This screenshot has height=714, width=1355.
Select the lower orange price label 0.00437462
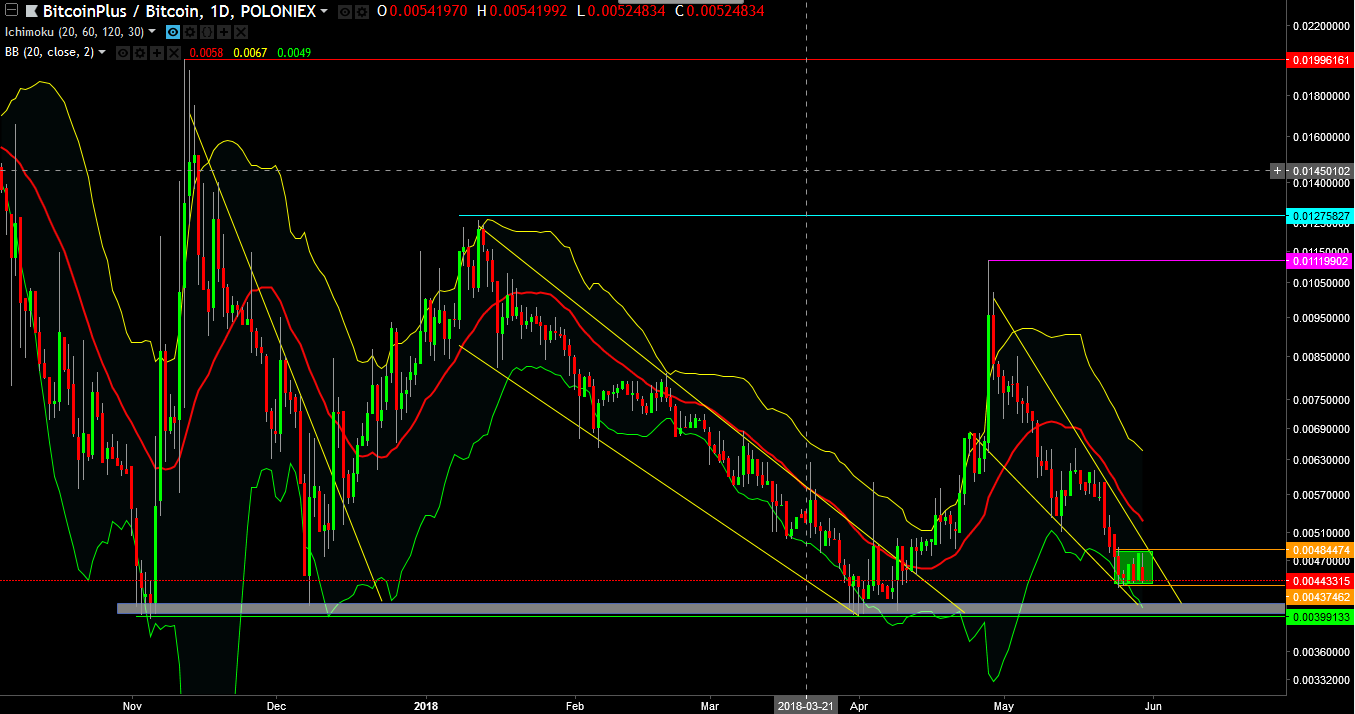click(1321, 596)
